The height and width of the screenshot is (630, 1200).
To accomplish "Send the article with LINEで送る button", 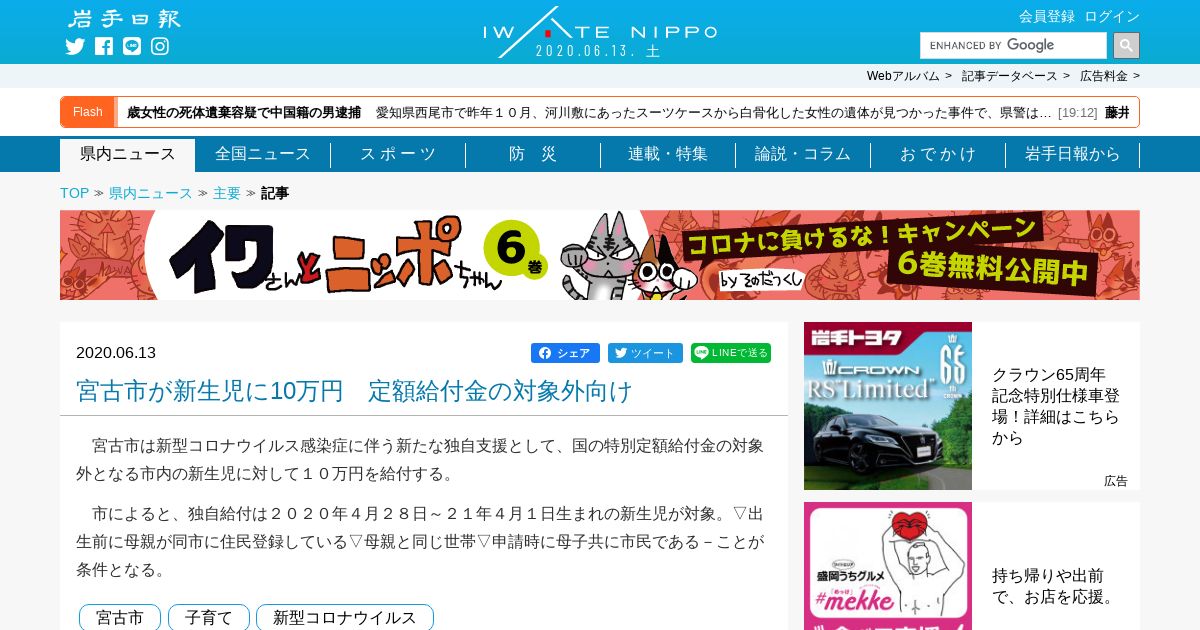I will tap(731, 353).
